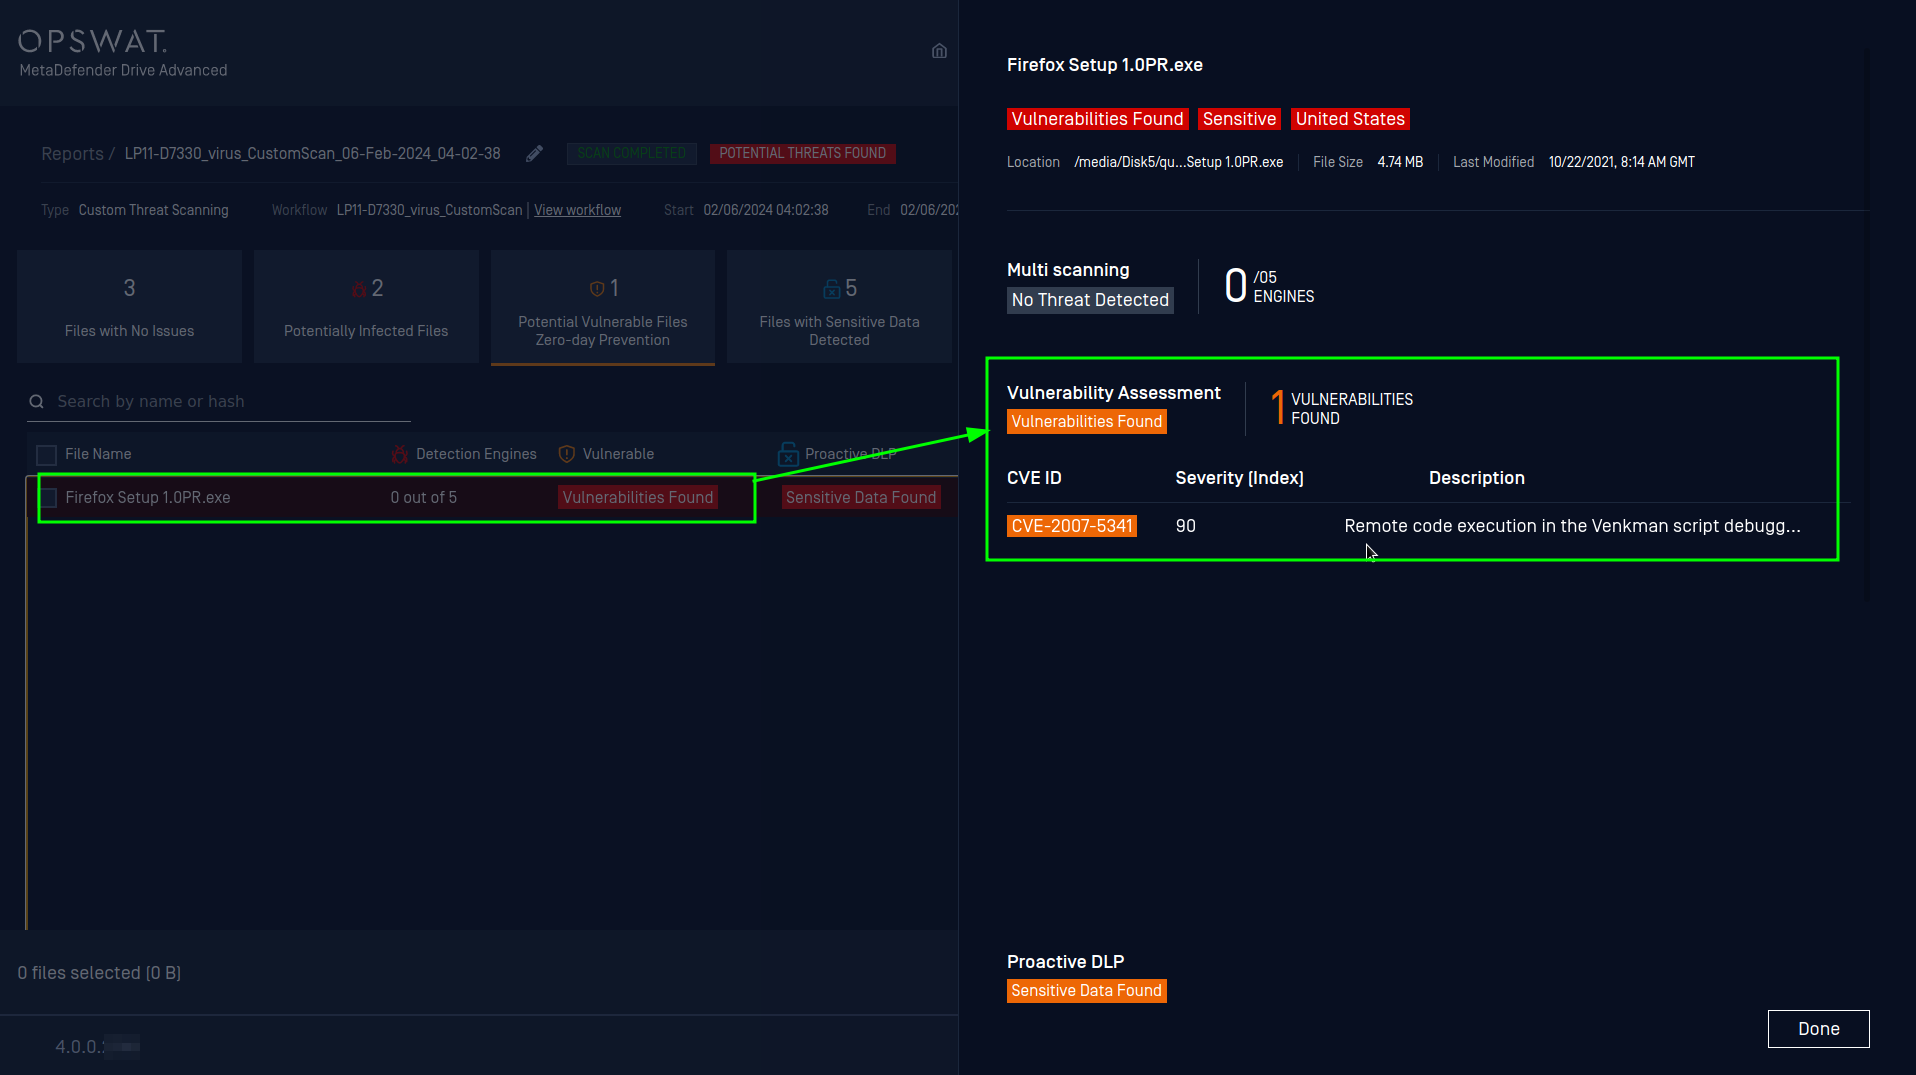This screenshot has height=1075, width=1916.
Task: Click the last modified date 10/22/2021
Action: click(x=1622, y=162)
